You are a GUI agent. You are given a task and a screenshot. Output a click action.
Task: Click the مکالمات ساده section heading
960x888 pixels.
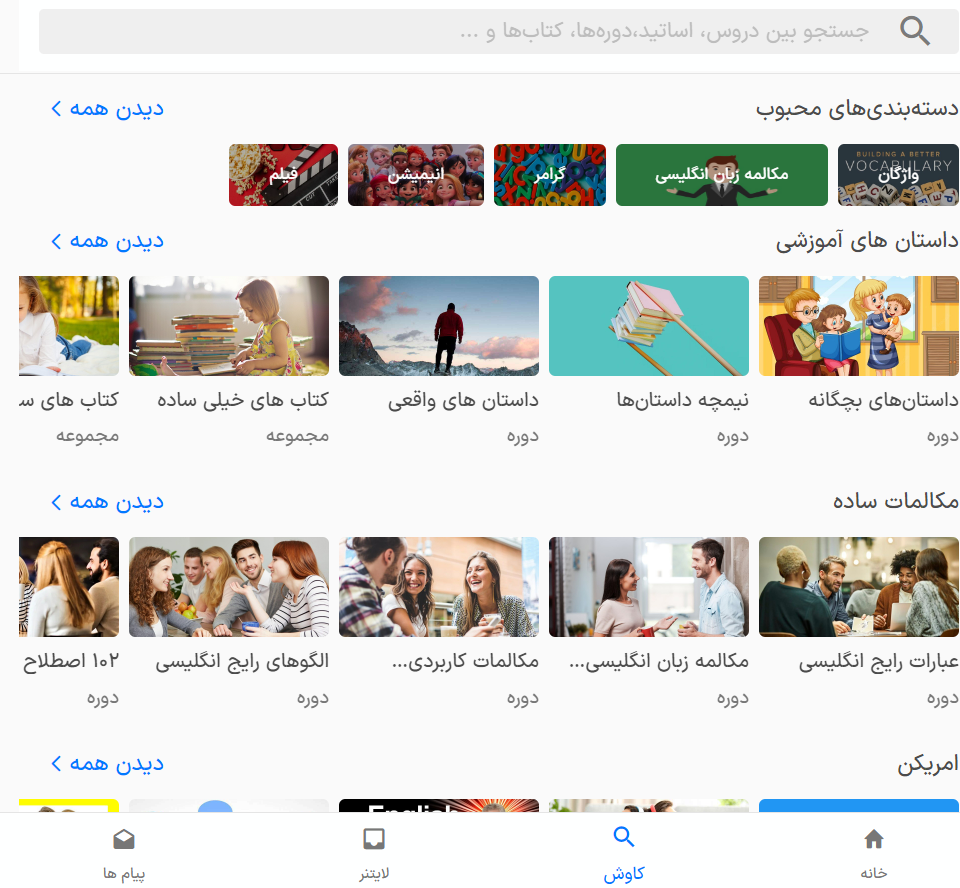(895, 502)
